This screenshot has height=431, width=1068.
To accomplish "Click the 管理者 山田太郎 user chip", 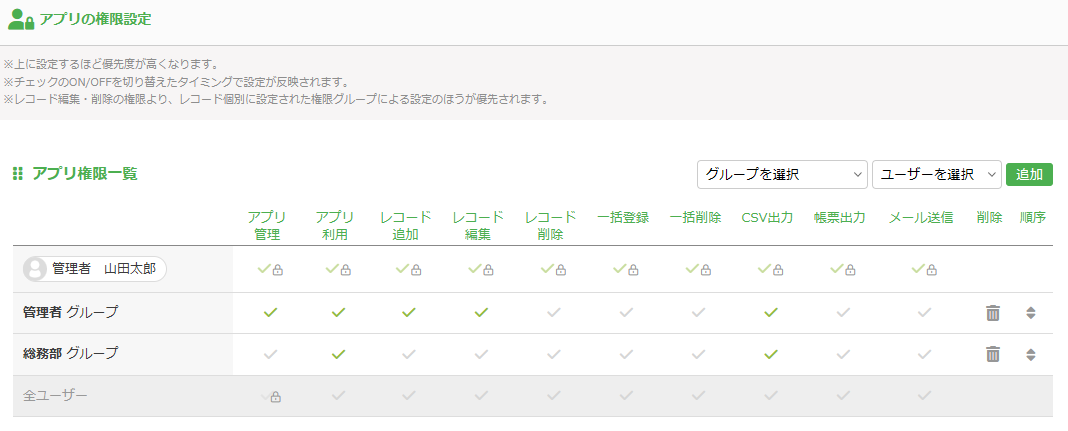I will coord(95,269).
